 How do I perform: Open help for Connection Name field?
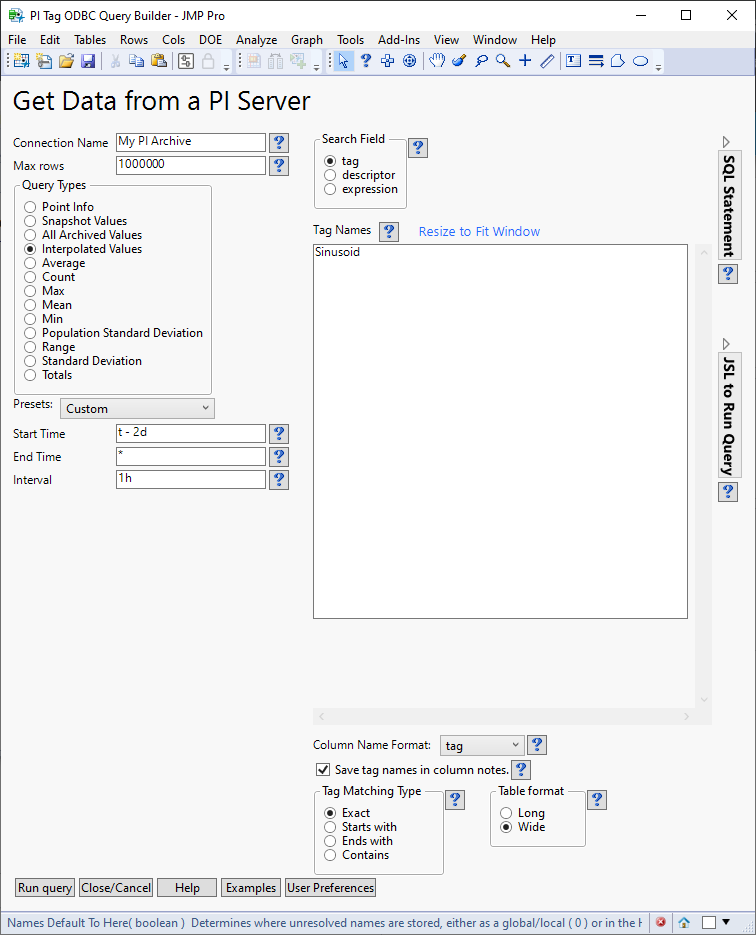[x=279, y=143]
